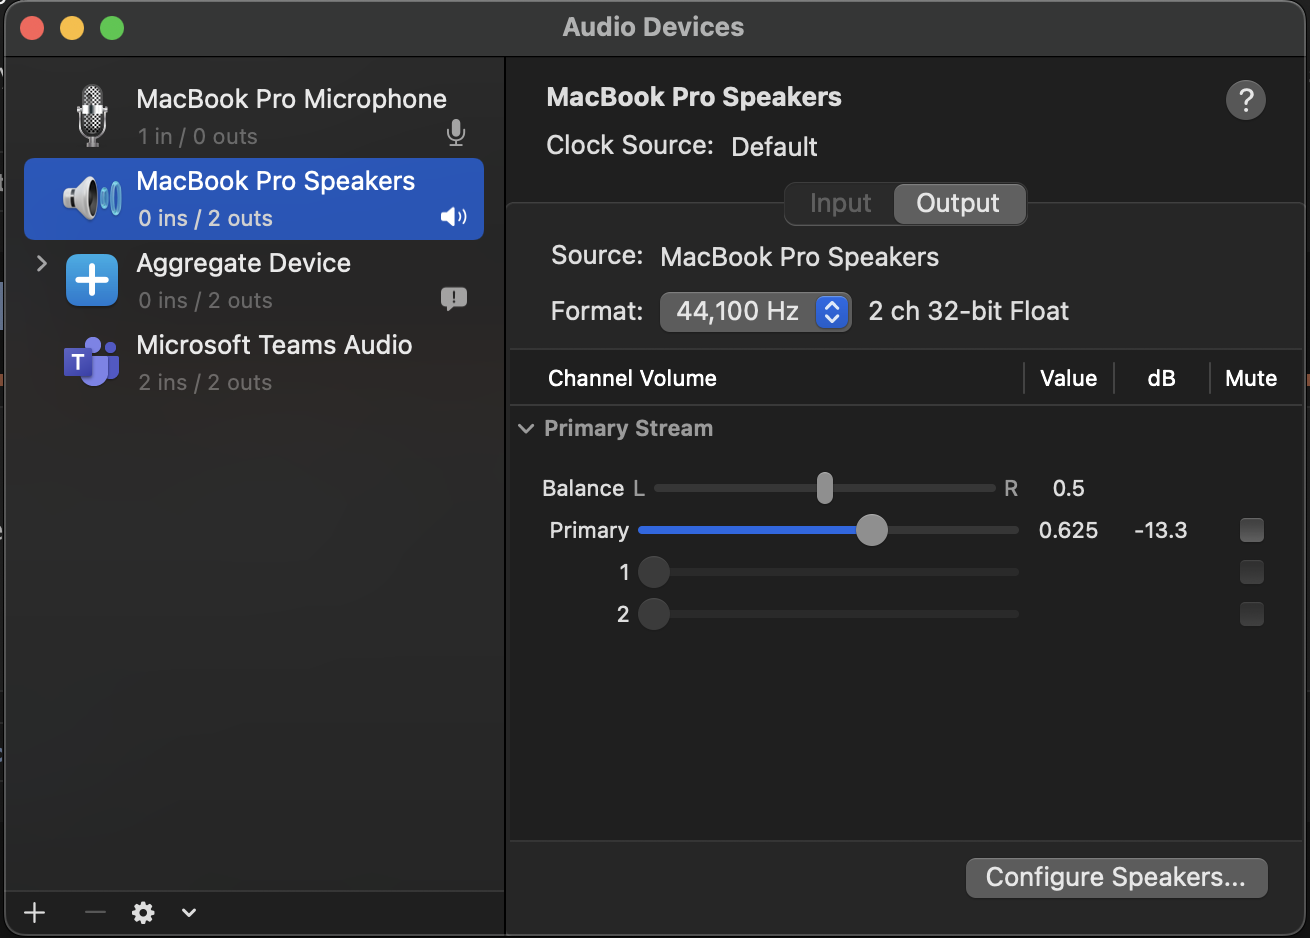Click the Source MacBook Pro Speakers value

pos(799,257)
